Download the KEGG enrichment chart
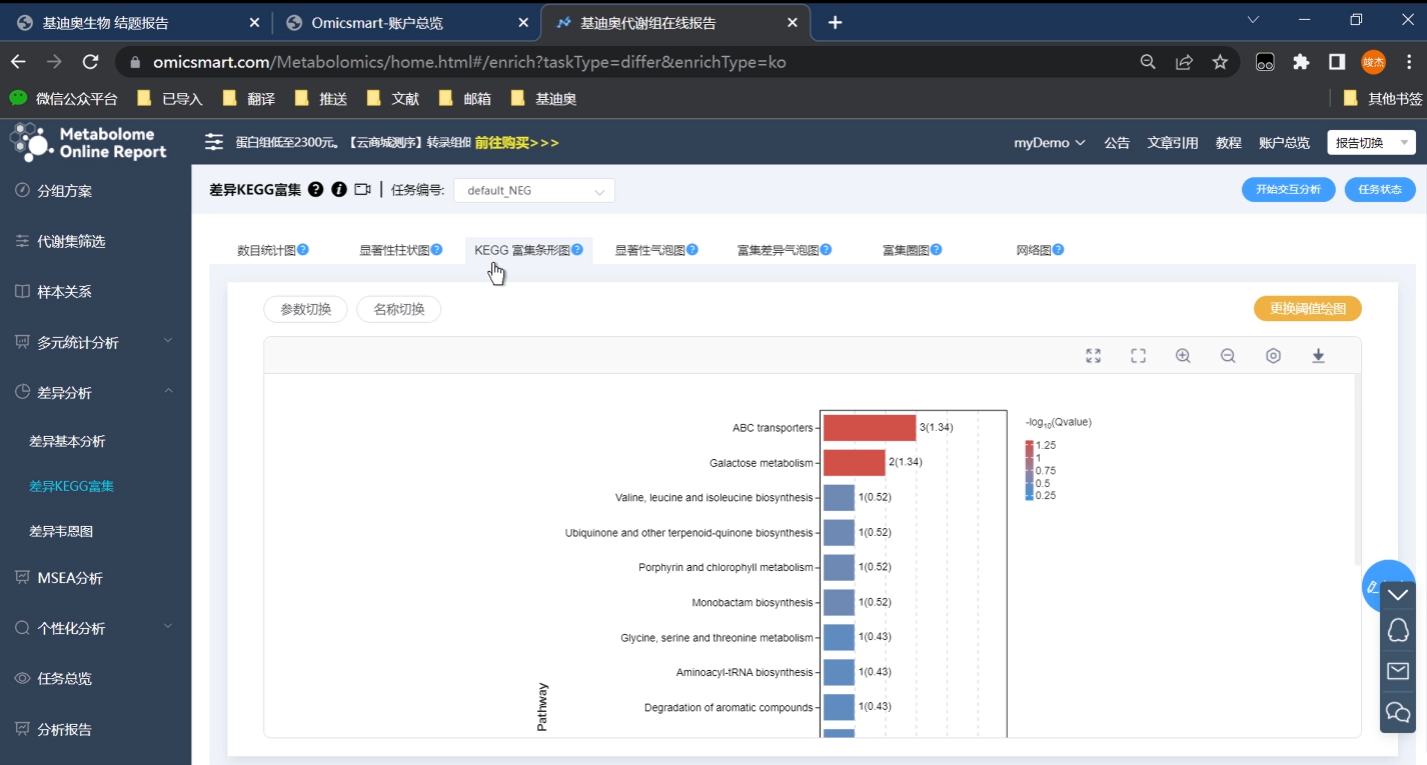Image resolution: width=1427 pixels, height=765 pixels. tap(1318, 356)
